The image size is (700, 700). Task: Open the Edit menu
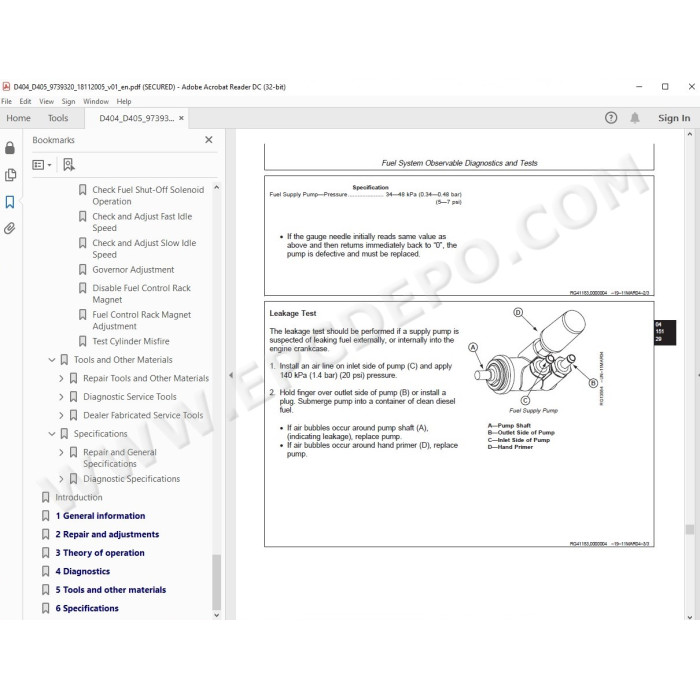click(x=25, y=101)
